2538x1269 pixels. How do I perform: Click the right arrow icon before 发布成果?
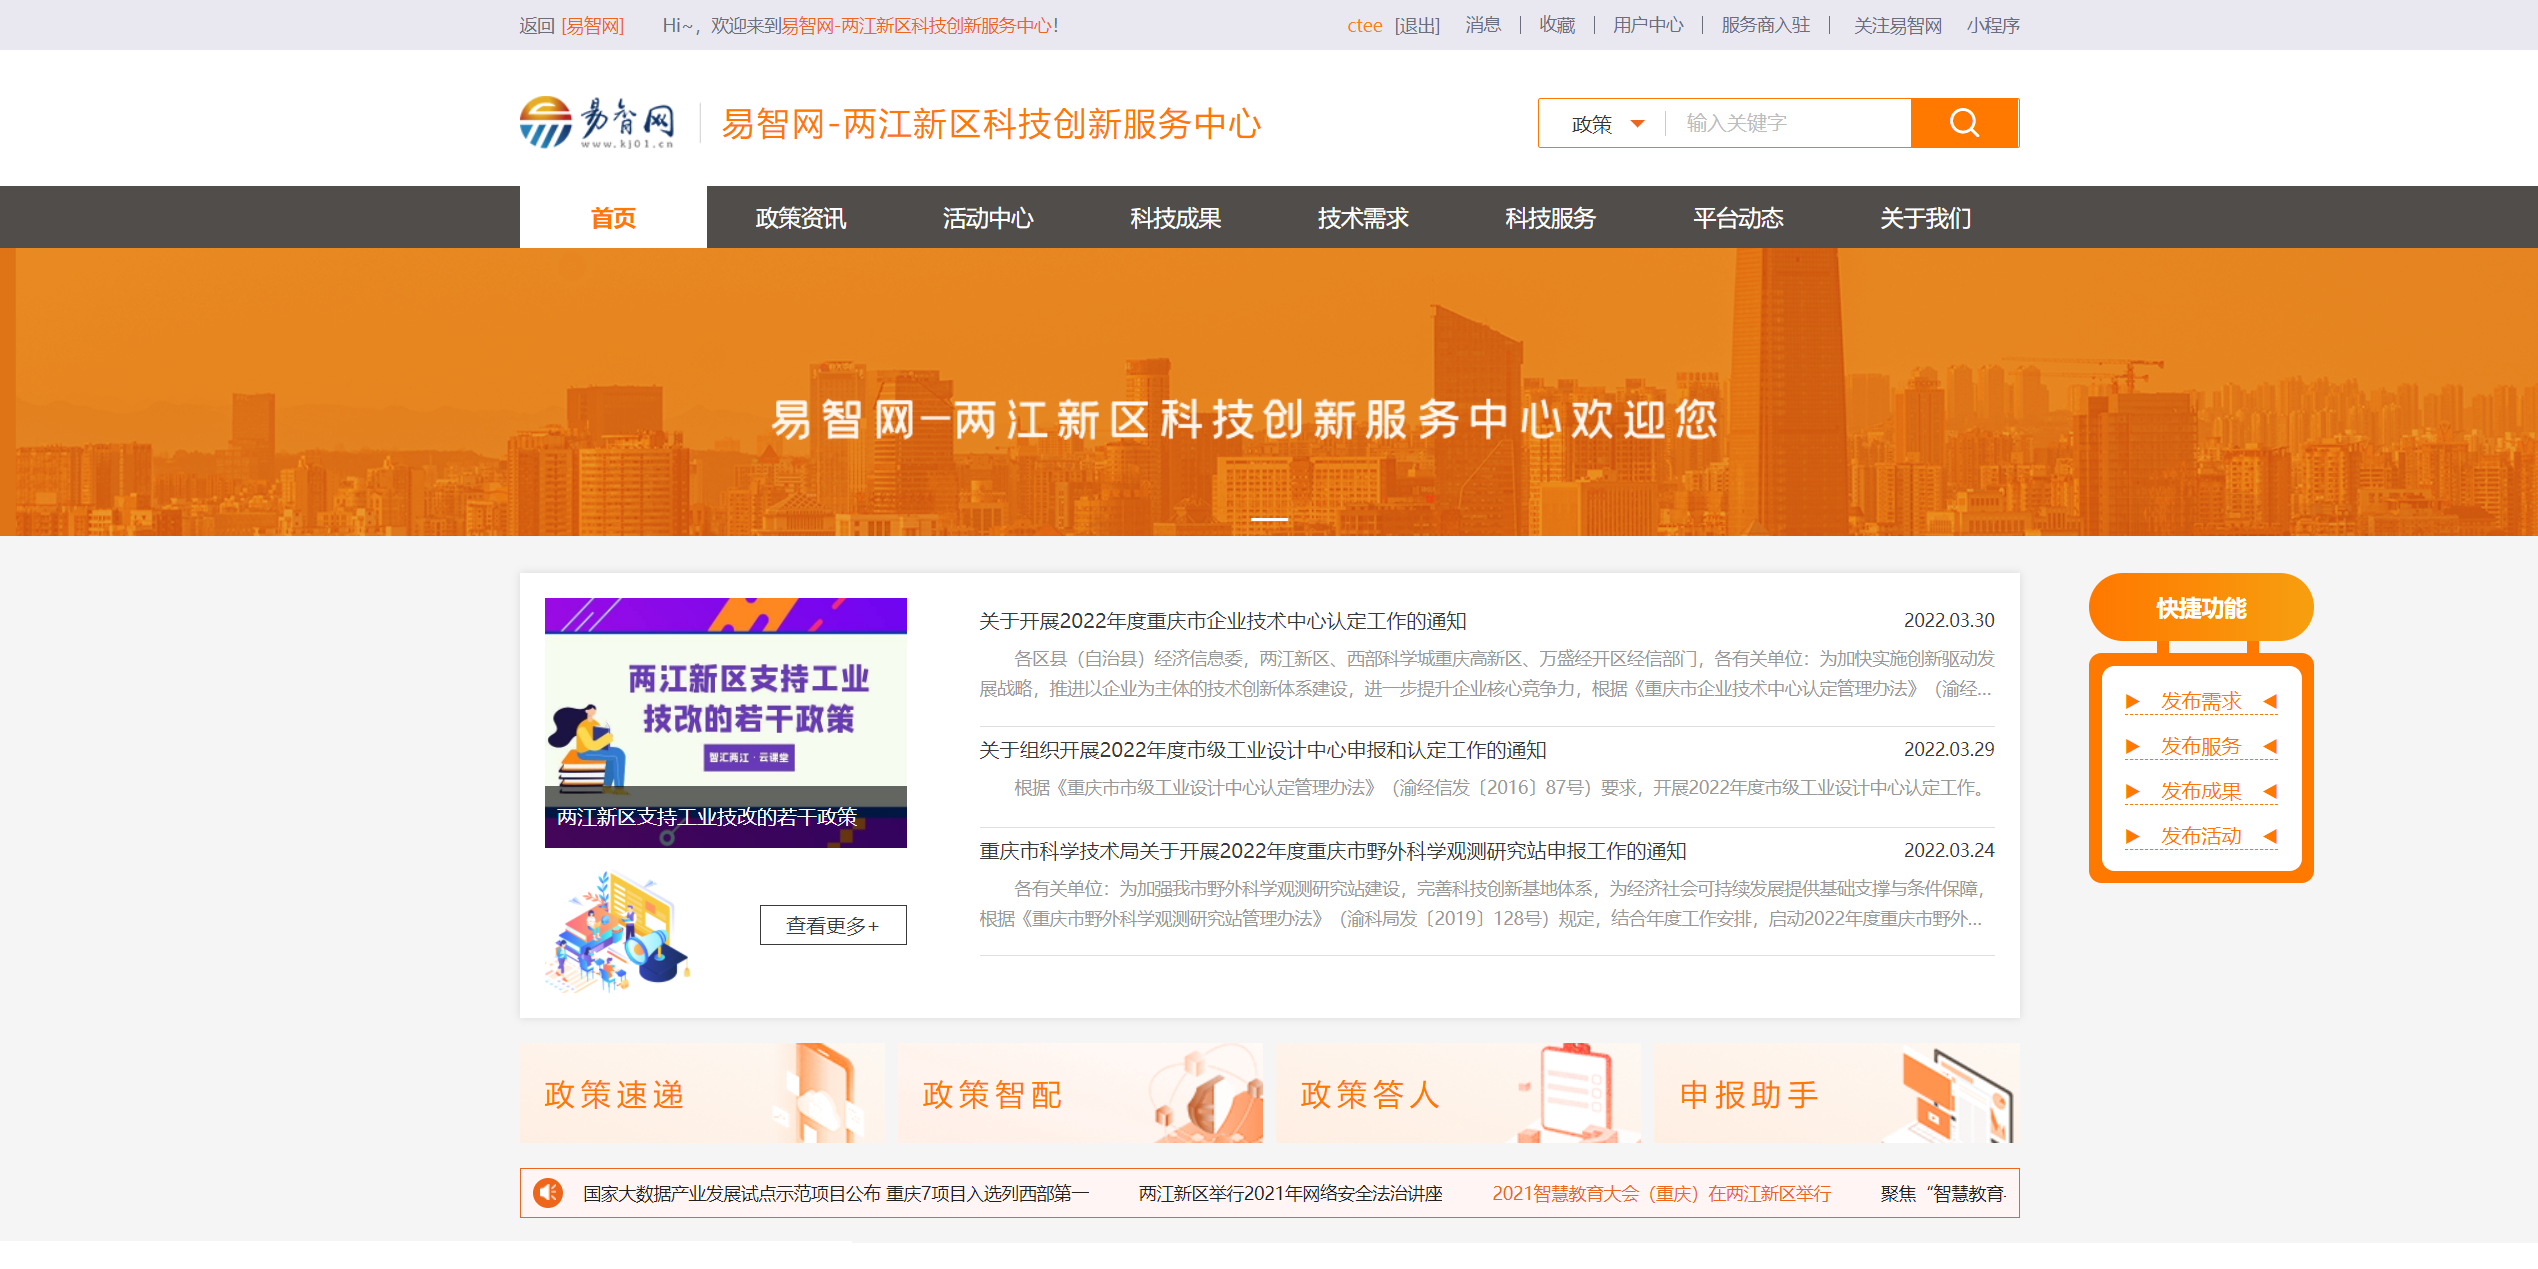click(x=2132, y=791)
